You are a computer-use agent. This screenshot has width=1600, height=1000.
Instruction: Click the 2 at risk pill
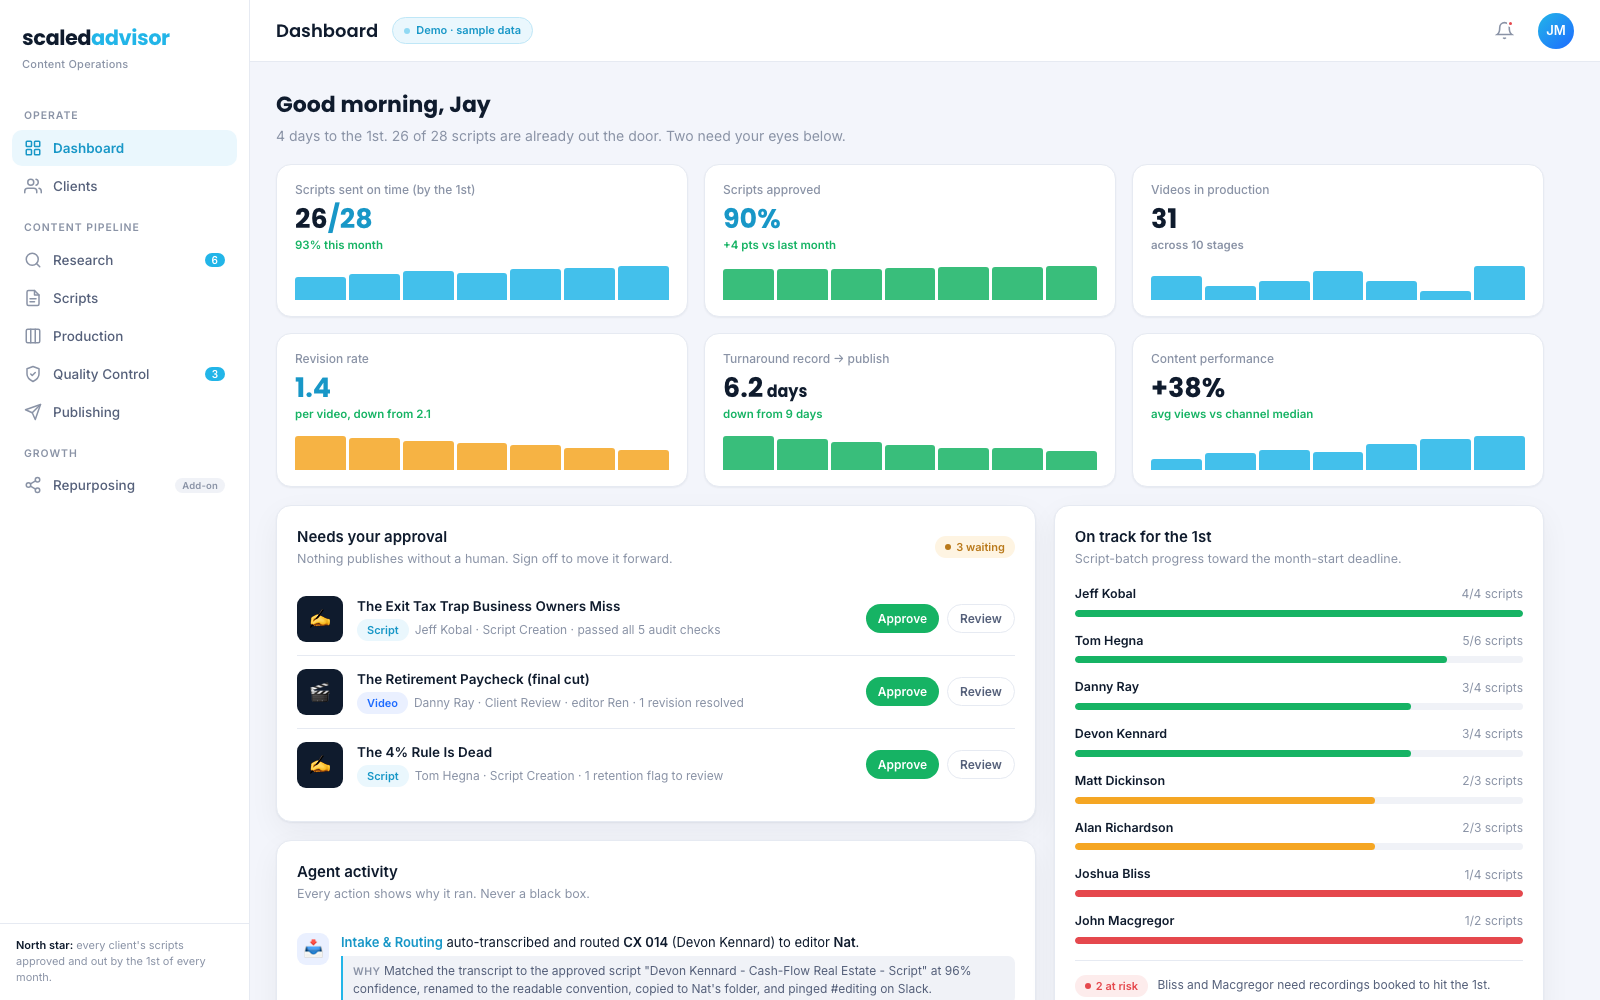[1112, 986]
